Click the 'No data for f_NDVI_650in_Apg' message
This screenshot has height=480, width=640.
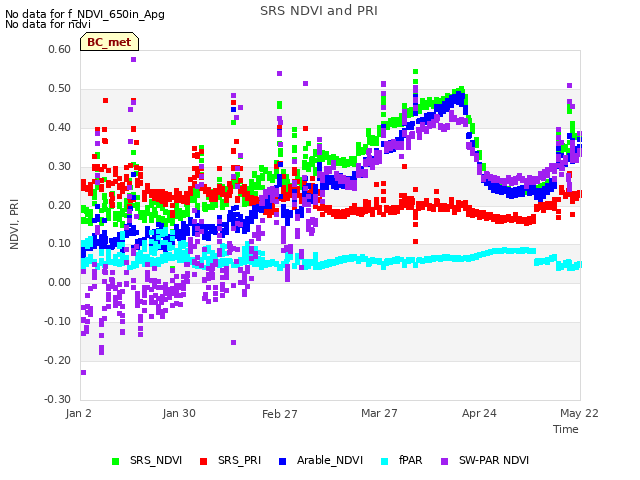tap(85, 14)
